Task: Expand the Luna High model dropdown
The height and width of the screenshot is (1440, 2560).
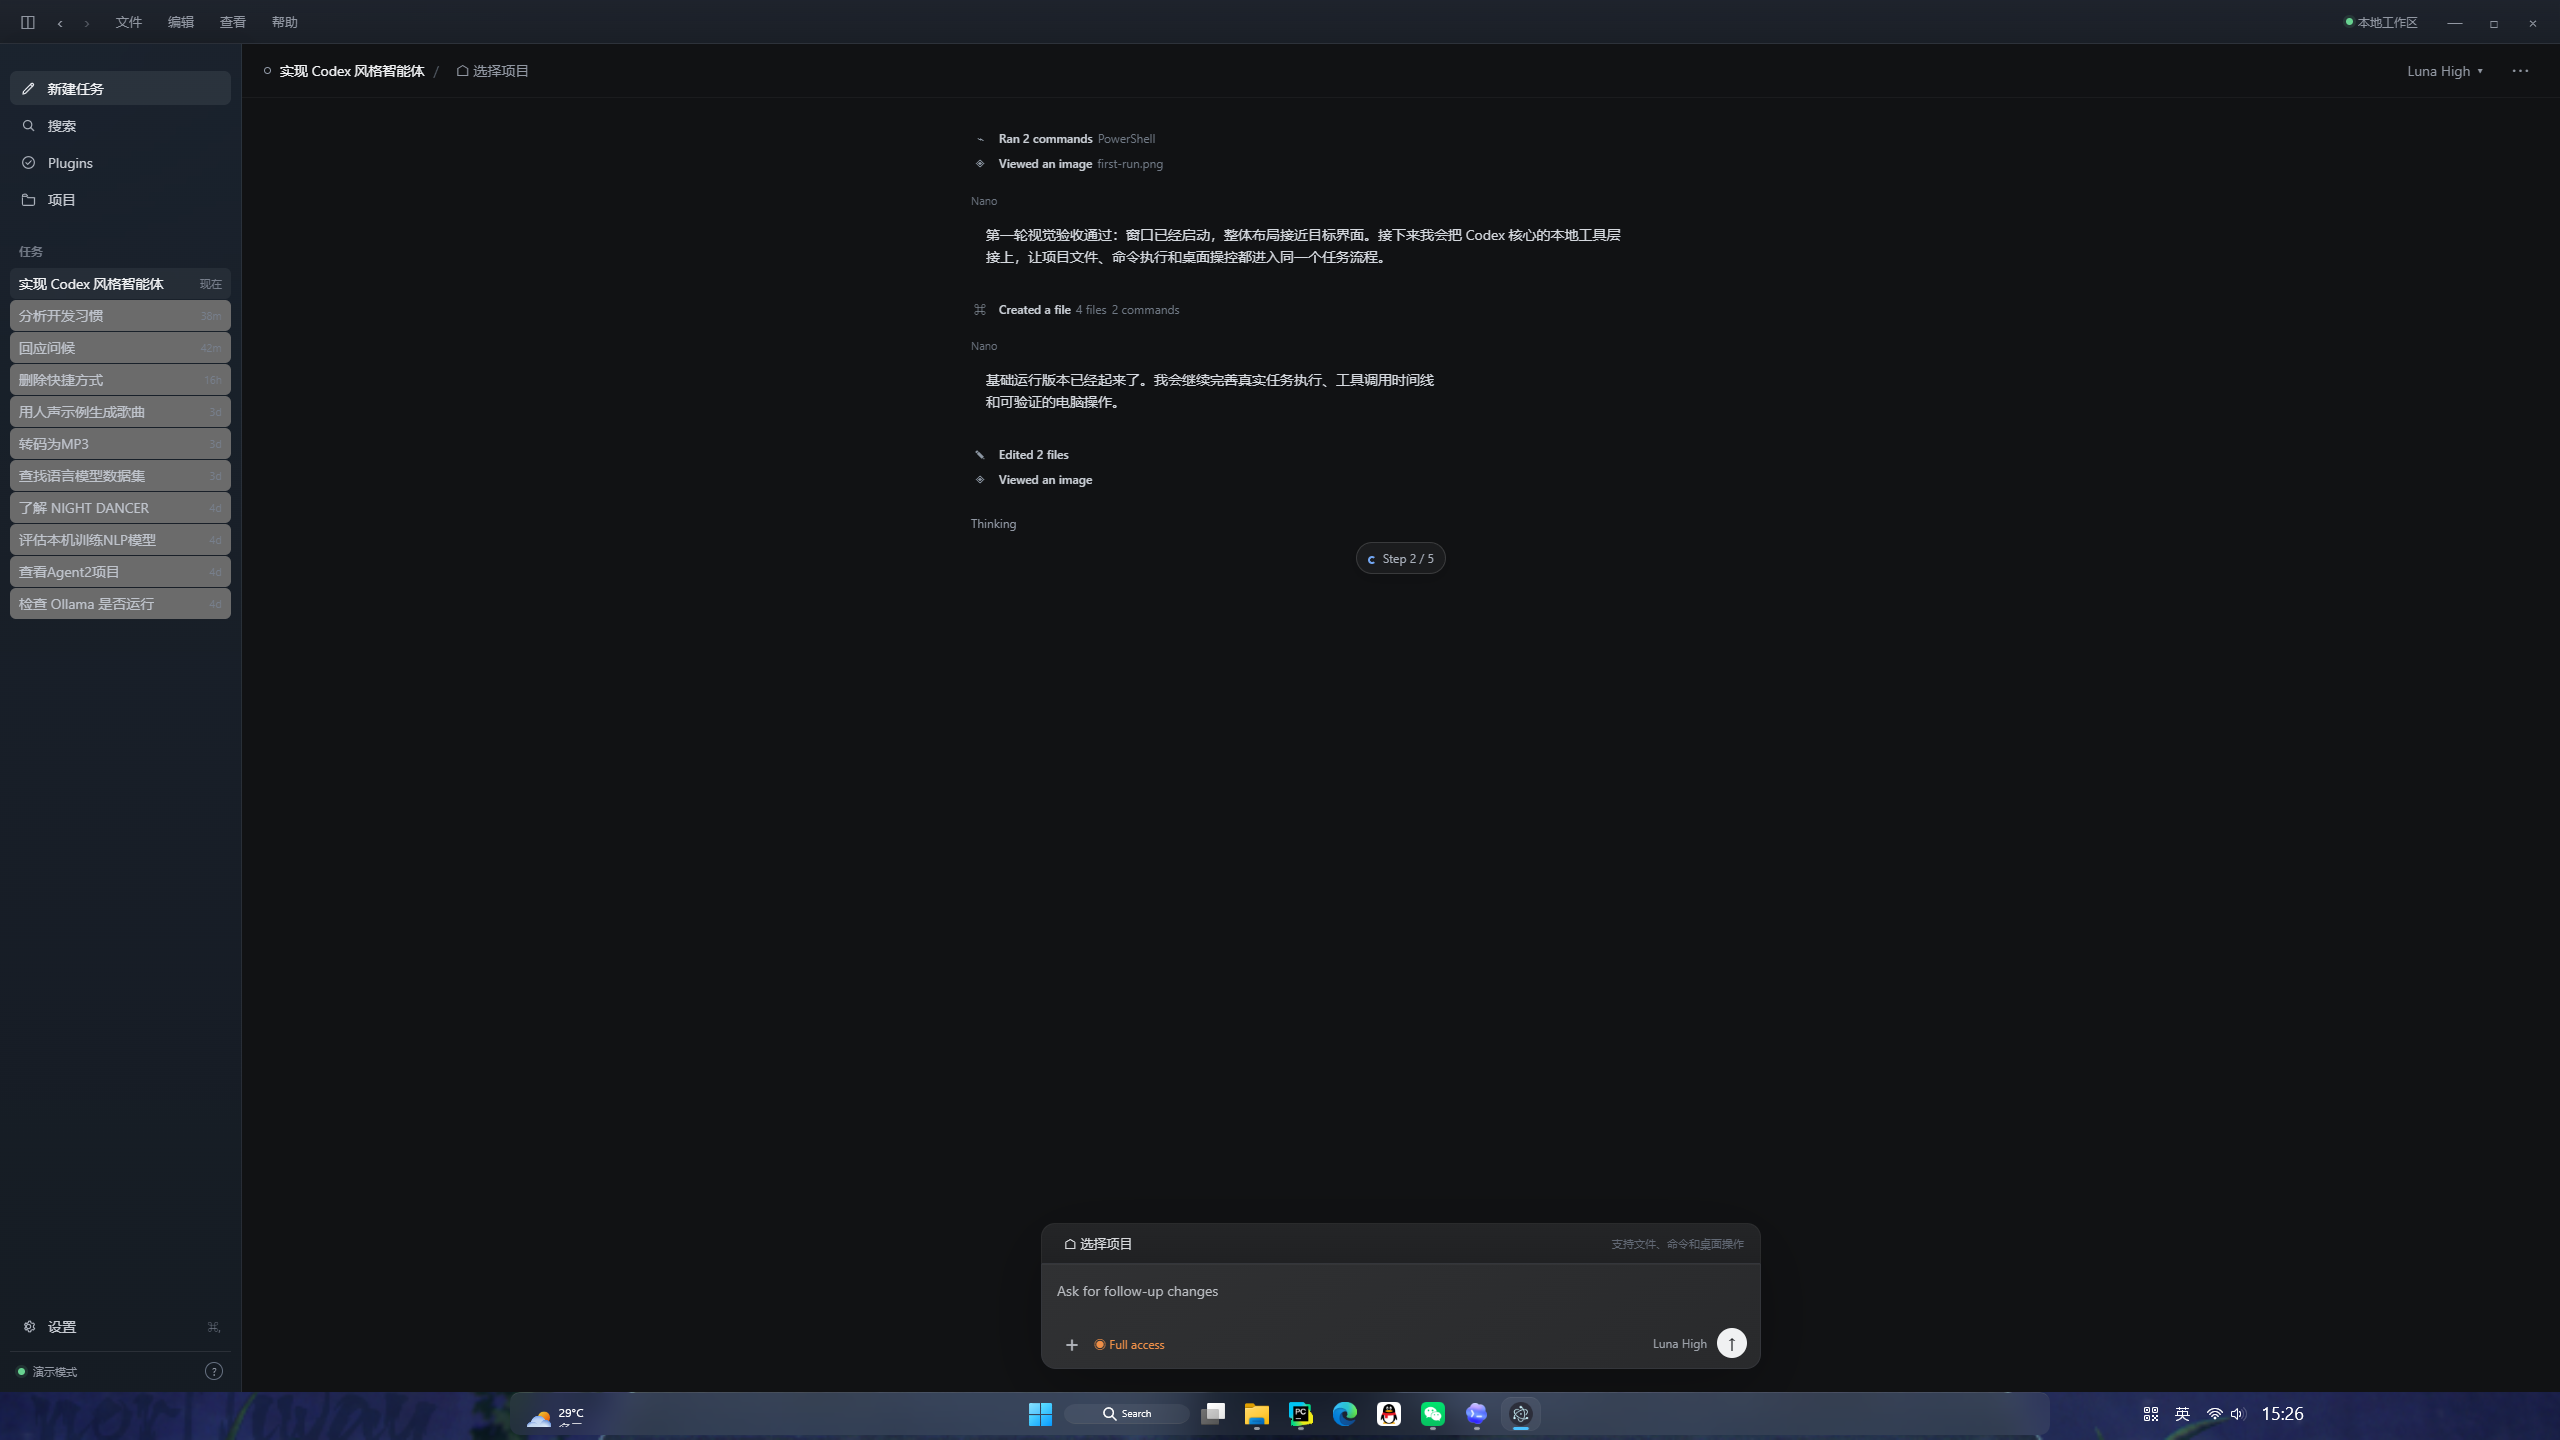Action: click(2445, 71)
